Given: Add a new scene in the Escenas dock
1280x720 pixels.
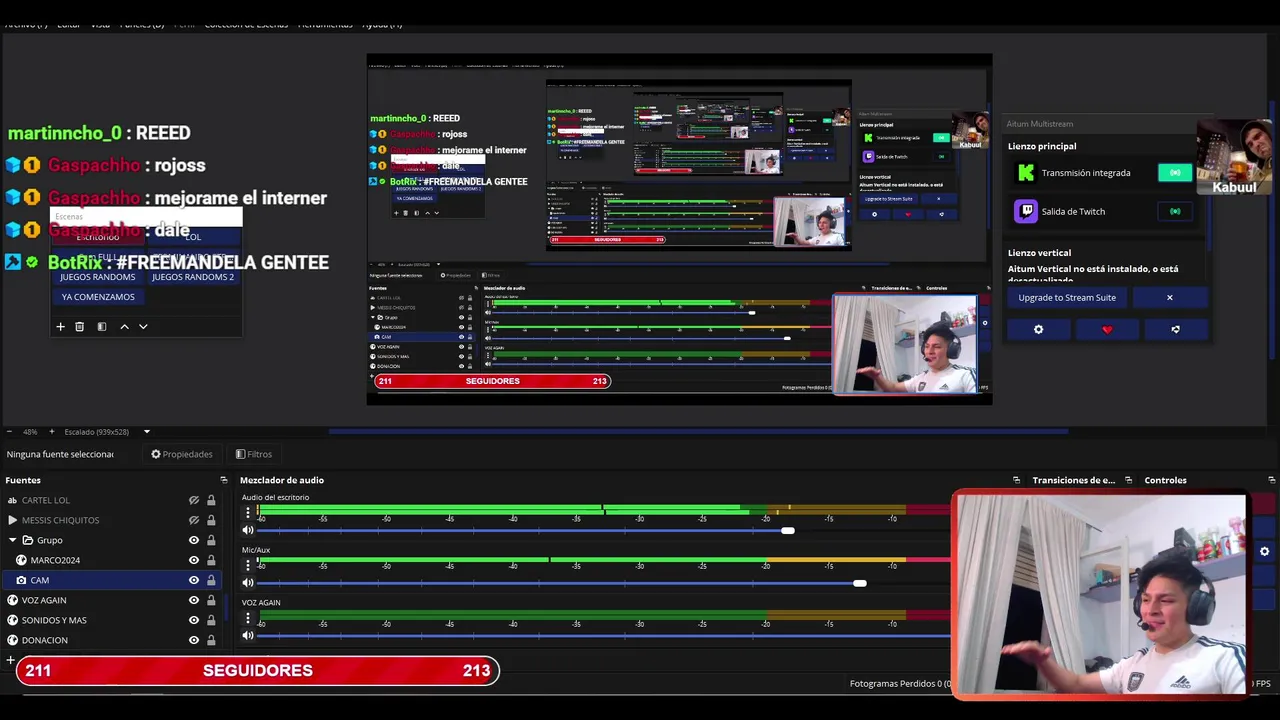Looking at the screenshot, I should pyautogui.click(x=60, y=327).
